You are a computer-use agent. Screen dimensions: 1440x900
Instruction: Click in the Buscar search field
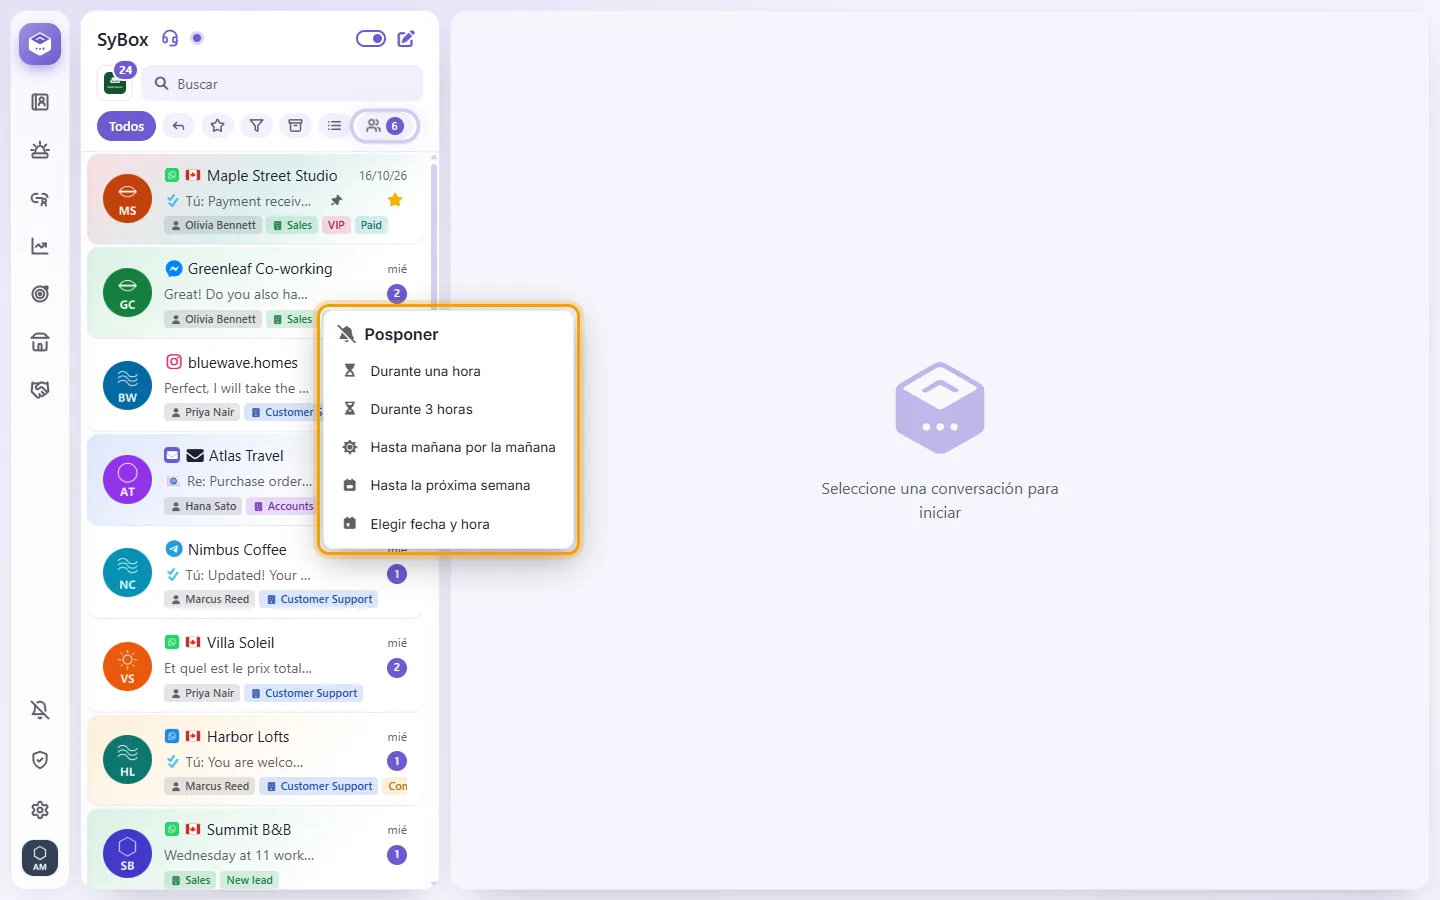[x=282, y=84]
